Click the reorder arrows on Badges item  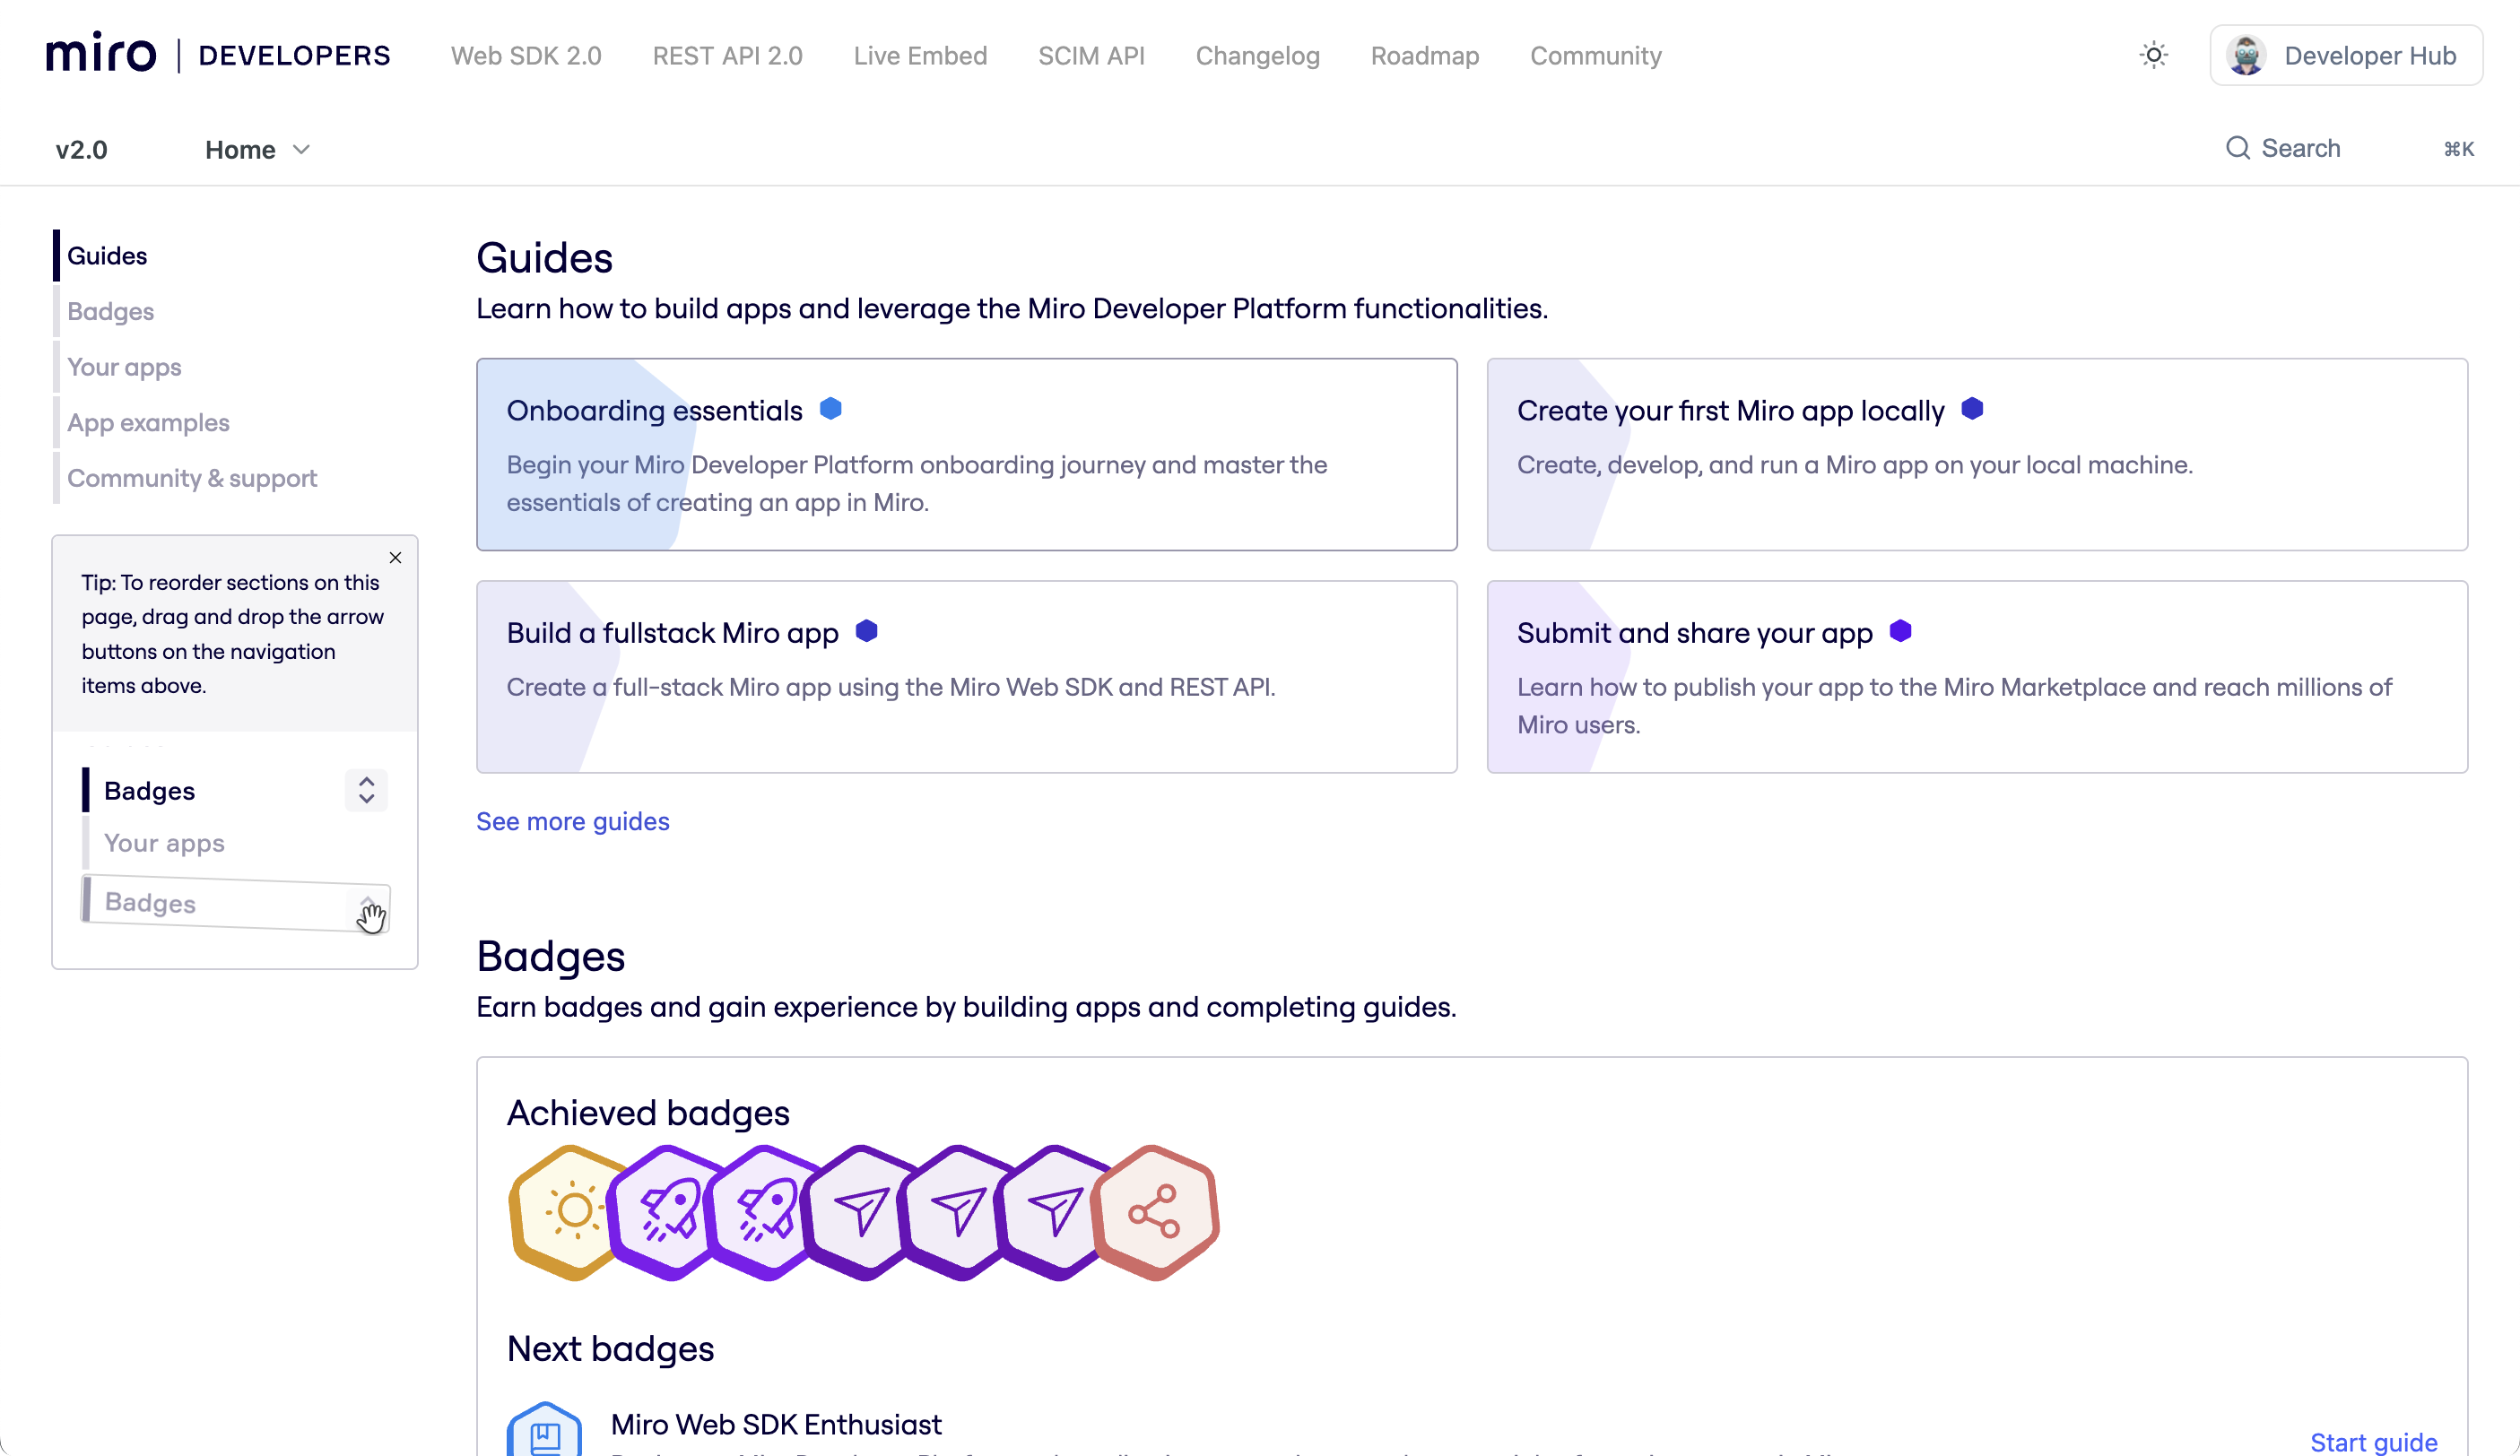coord(366,790)
